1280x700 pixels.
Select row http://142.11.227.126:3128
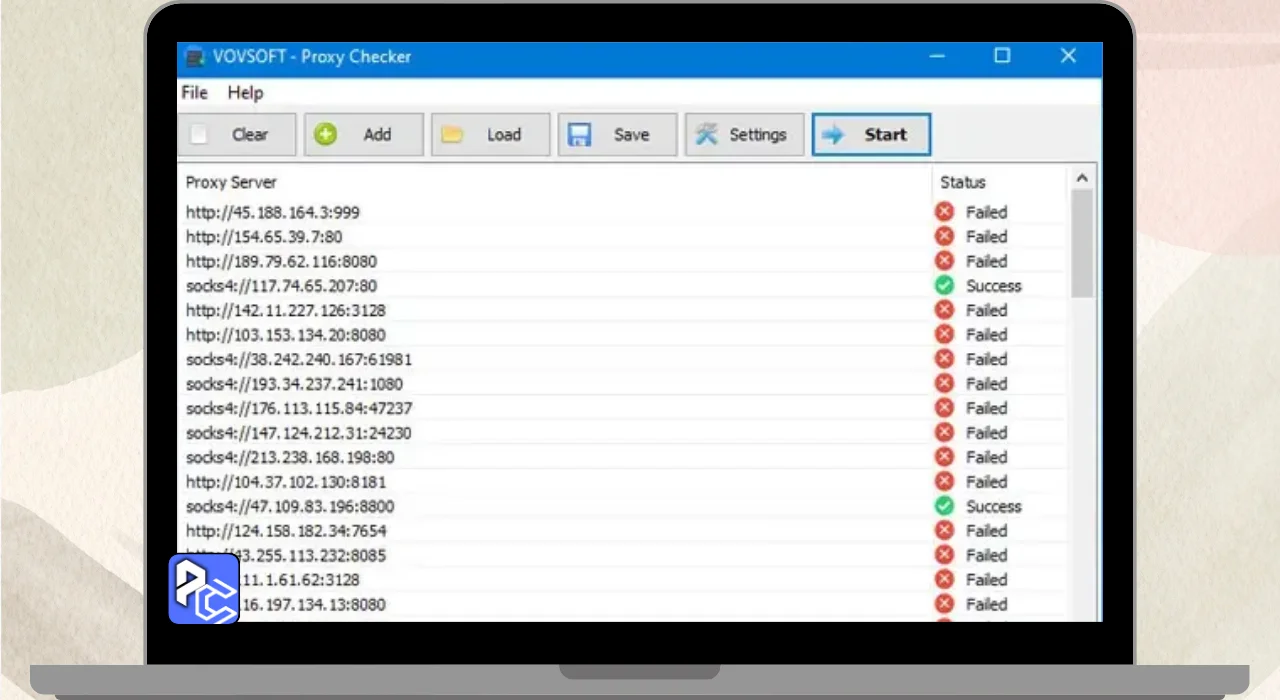click(x=620, y=310)
